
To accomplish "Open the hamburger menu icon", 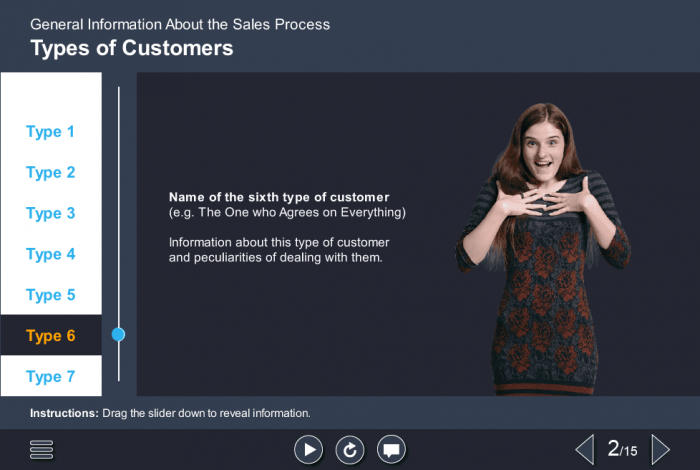I will (x=41, y=450).
